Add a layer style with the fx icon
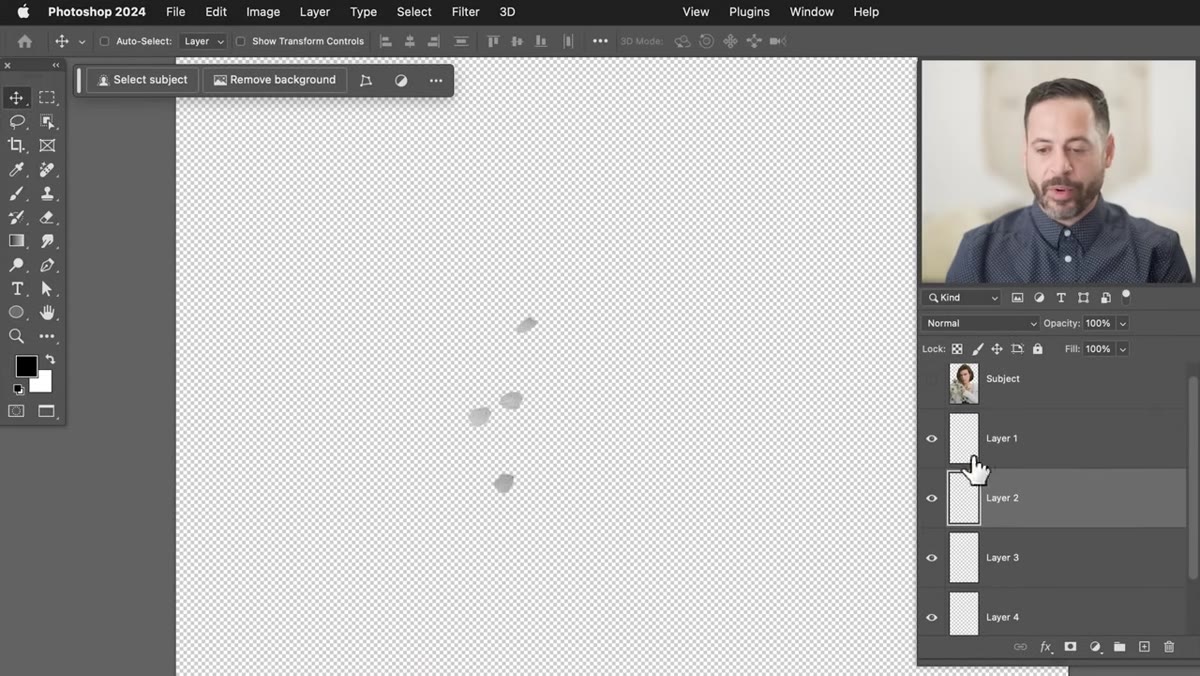 tap(1046, 647)
